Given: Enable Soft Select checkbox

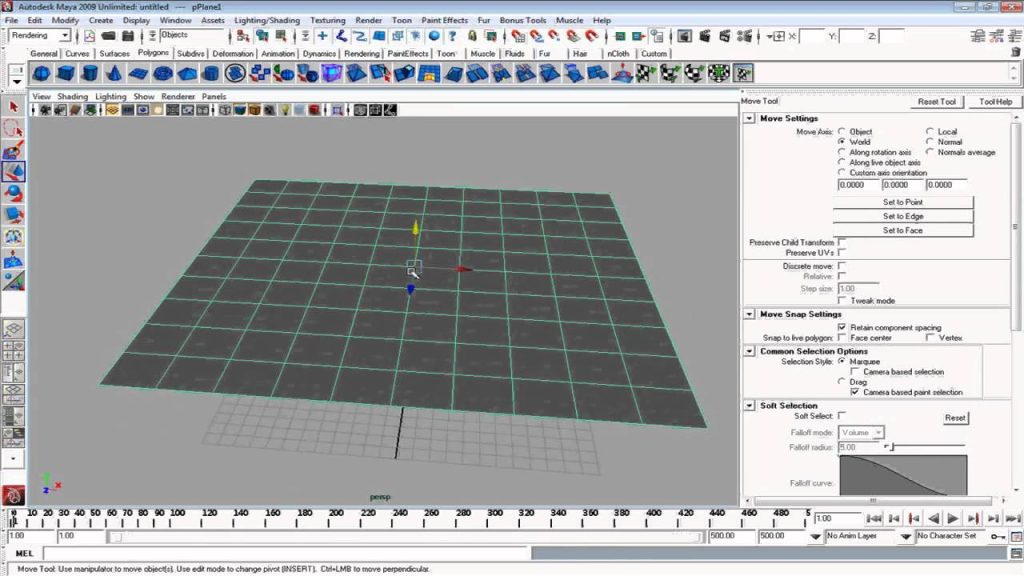Looking at the screenshot, I should point(842,415).
